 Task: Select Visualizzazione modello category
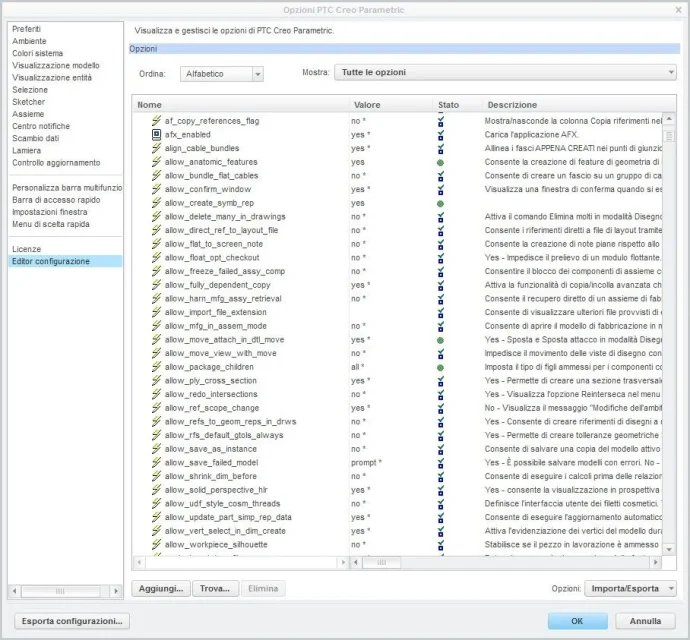56,65
